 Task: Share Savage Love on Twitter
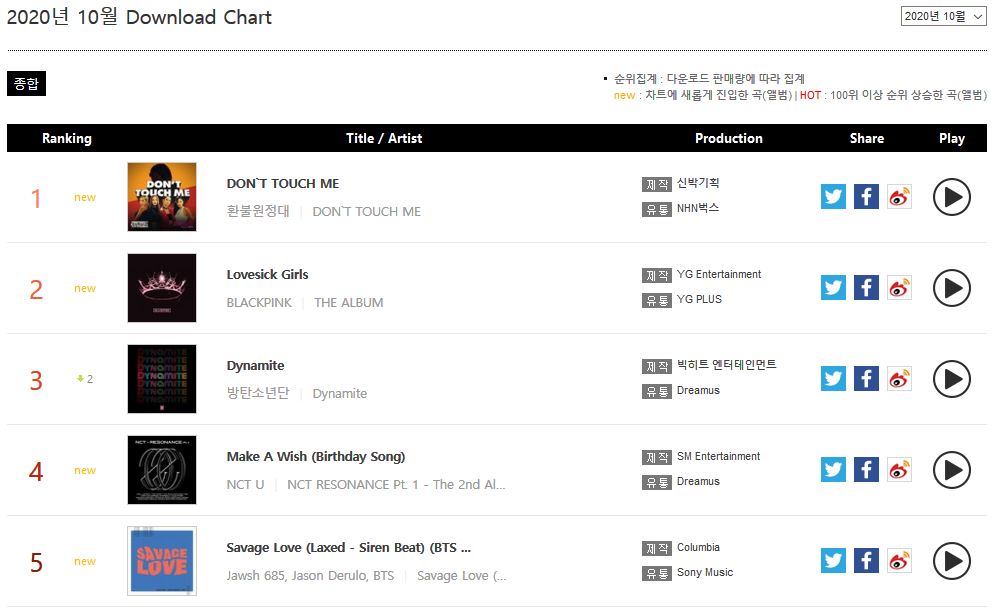[x=833, y=560]
